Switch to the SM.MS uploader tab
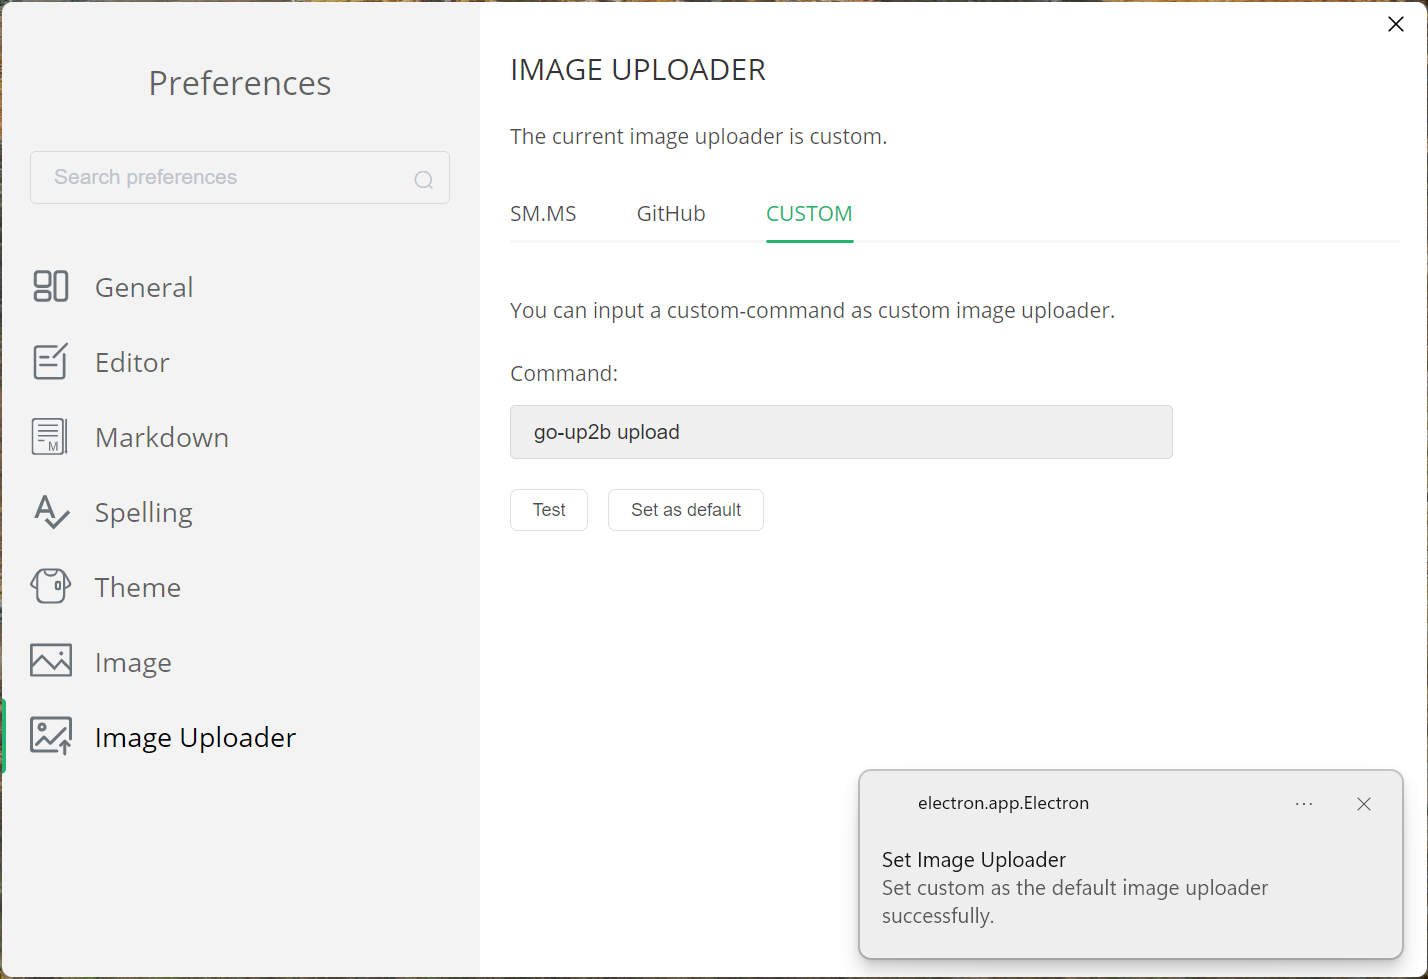 [543, 213]
